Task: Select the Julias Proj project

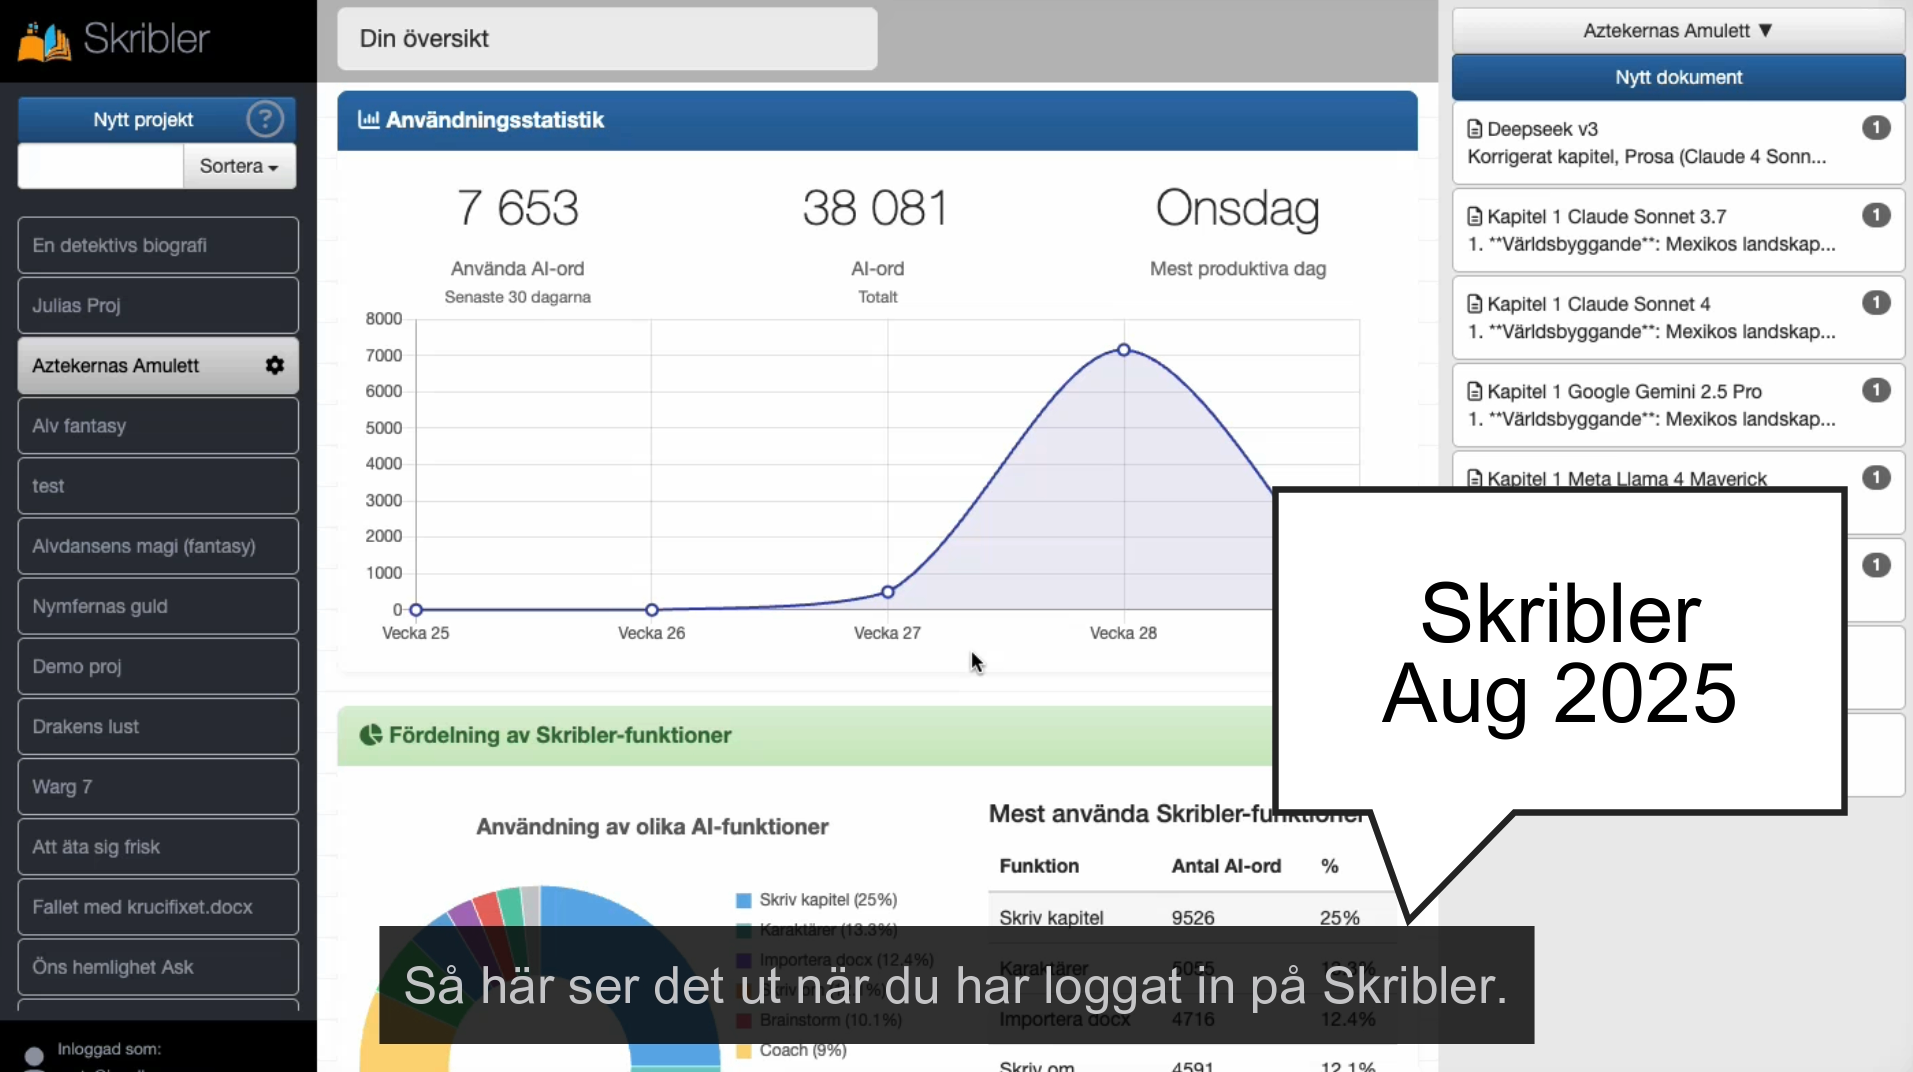Action: [158, 305]
